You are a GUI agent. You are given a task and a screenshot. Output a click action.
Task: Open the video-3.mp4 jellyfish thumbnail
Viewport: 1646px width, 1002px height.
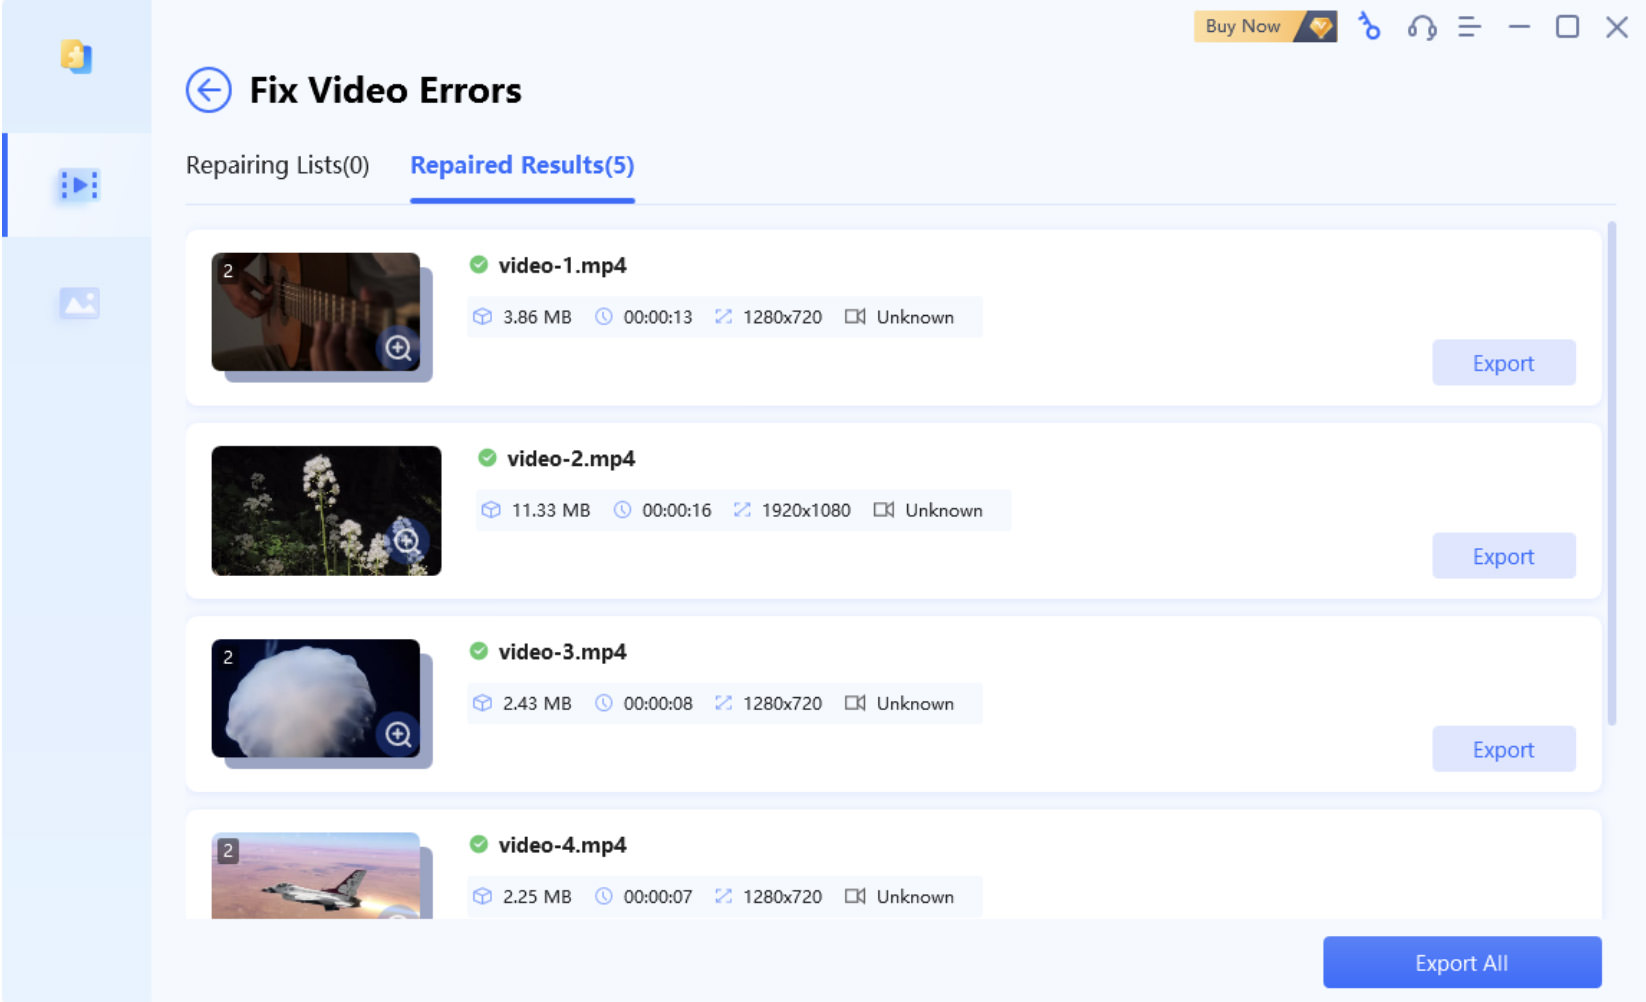click(x=316, y=698)
